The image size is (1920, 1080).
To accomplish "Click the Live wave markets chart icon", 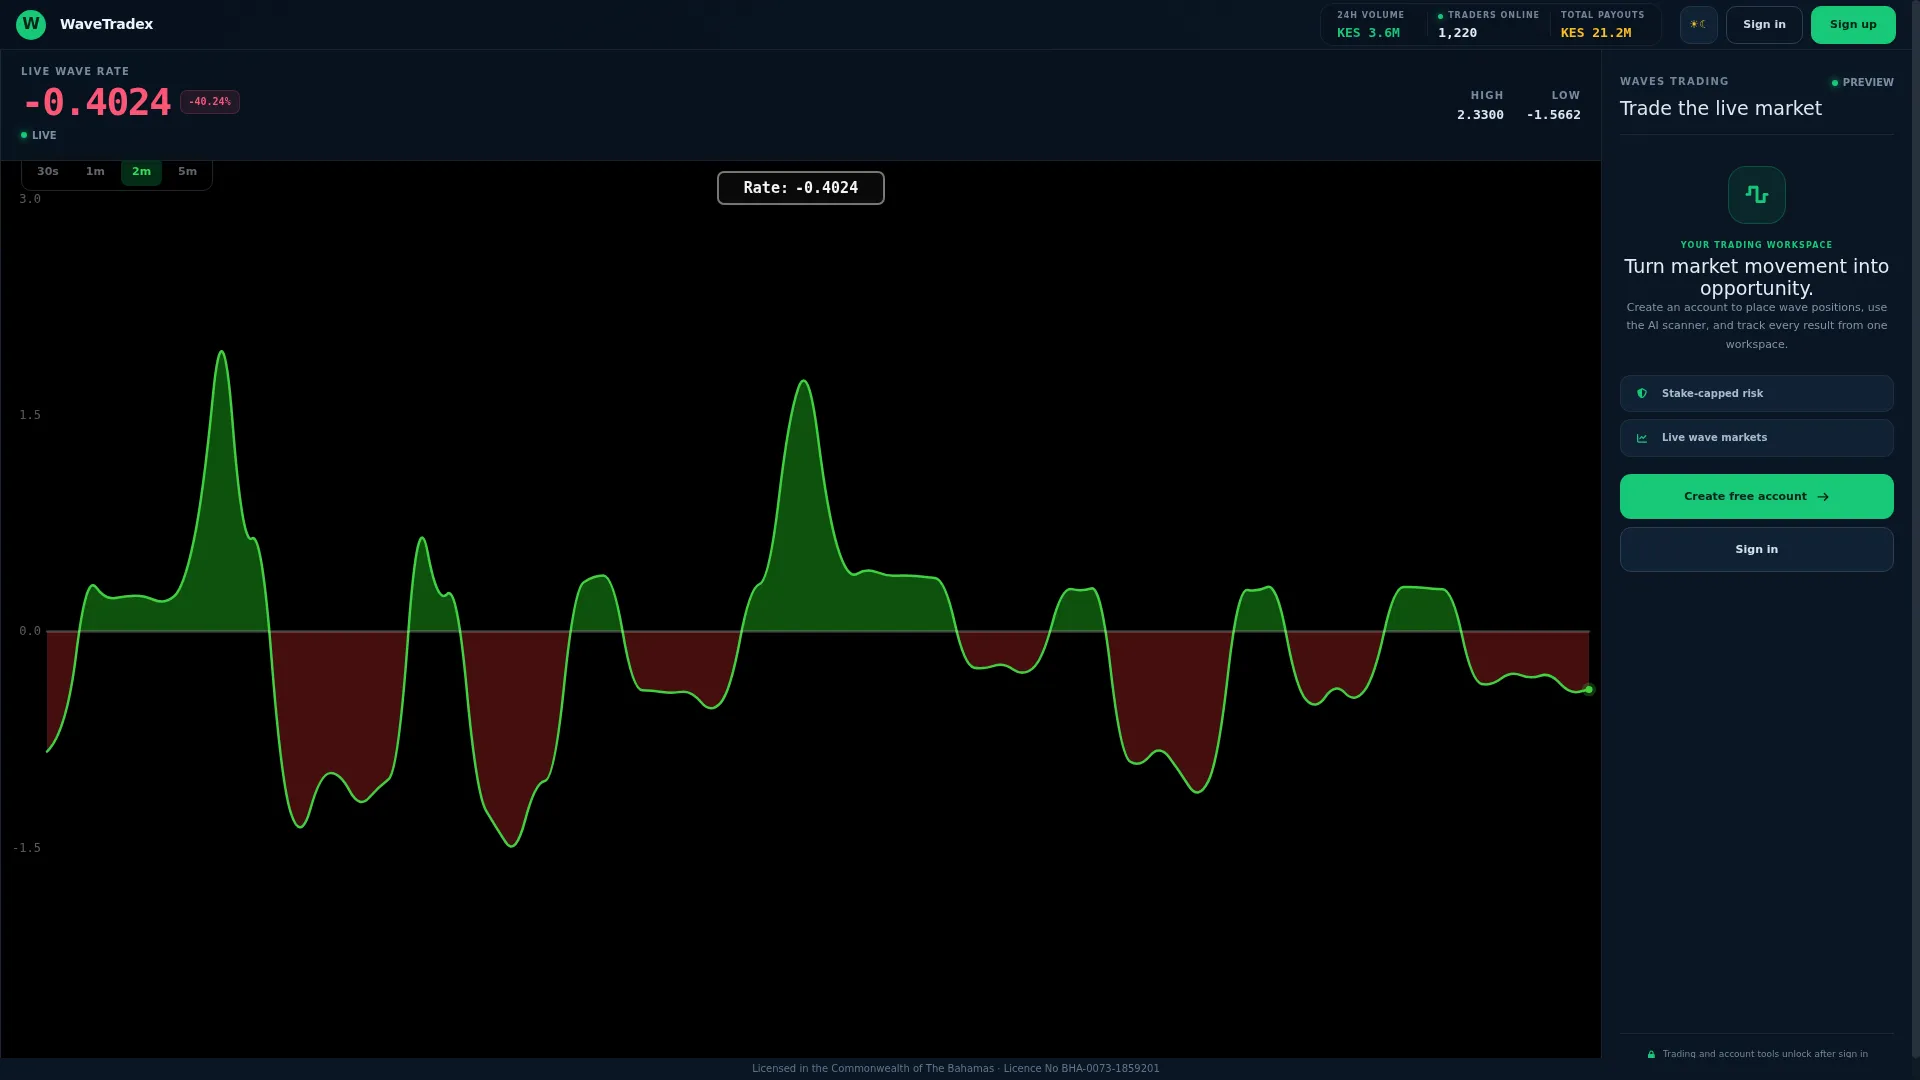I will click(x=1642, y=438).
